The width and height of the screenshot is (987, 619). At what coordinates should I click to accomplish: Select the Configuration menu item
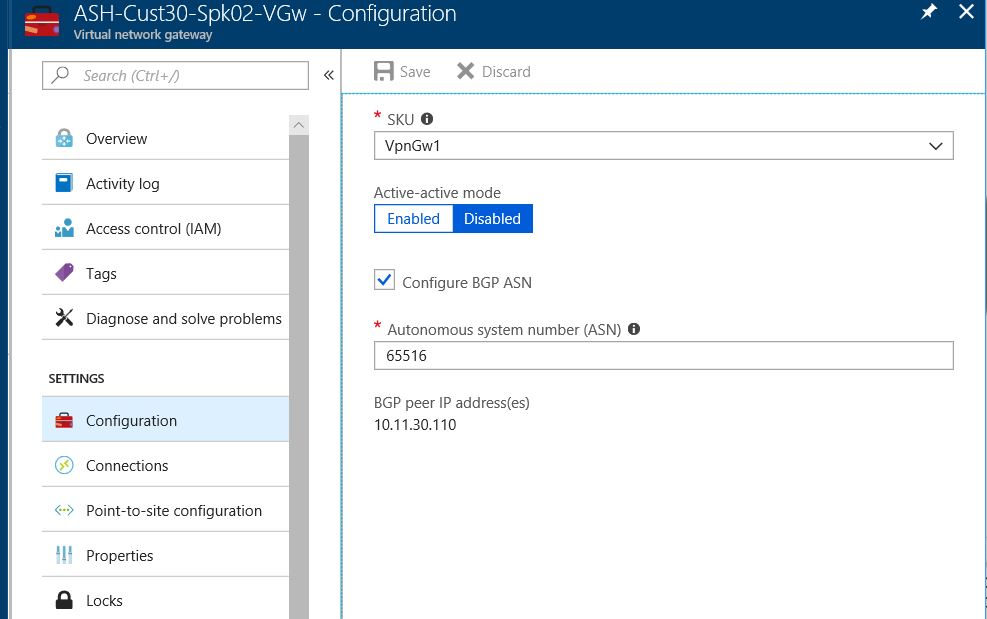point(131,420)
